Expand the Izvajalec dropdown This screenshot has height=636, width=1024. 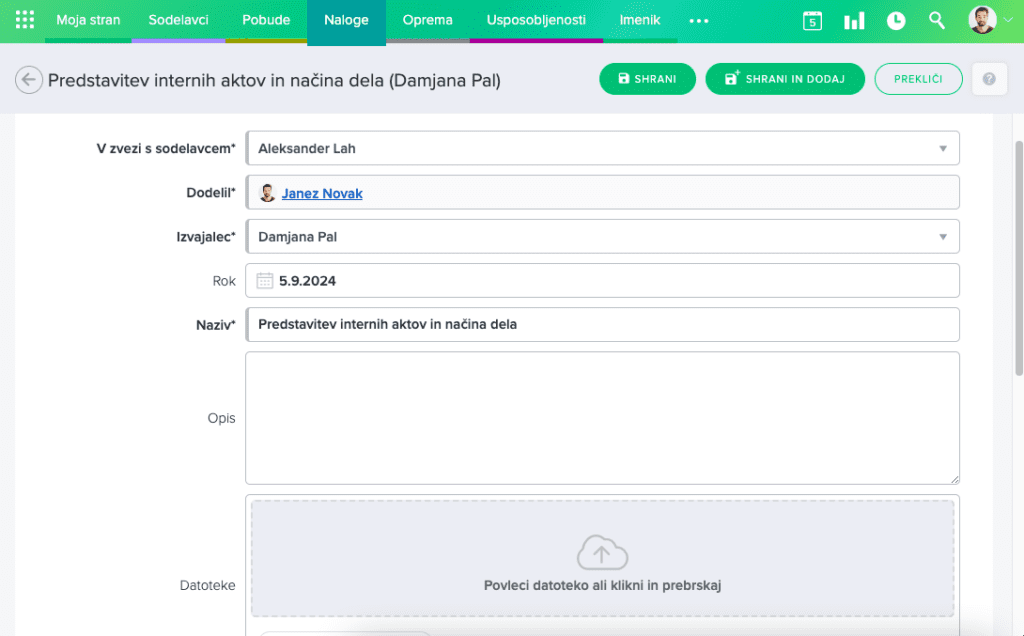(942, 237)
